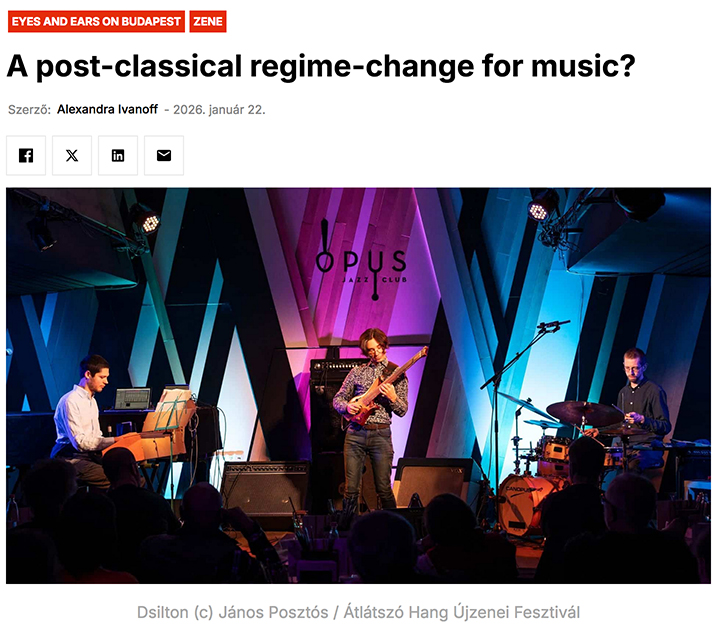Image resolution: width=718 pixels, height=634 pixels.
Task: Open author Alexandra Ivanoff's page
Action: coord(107,109)
